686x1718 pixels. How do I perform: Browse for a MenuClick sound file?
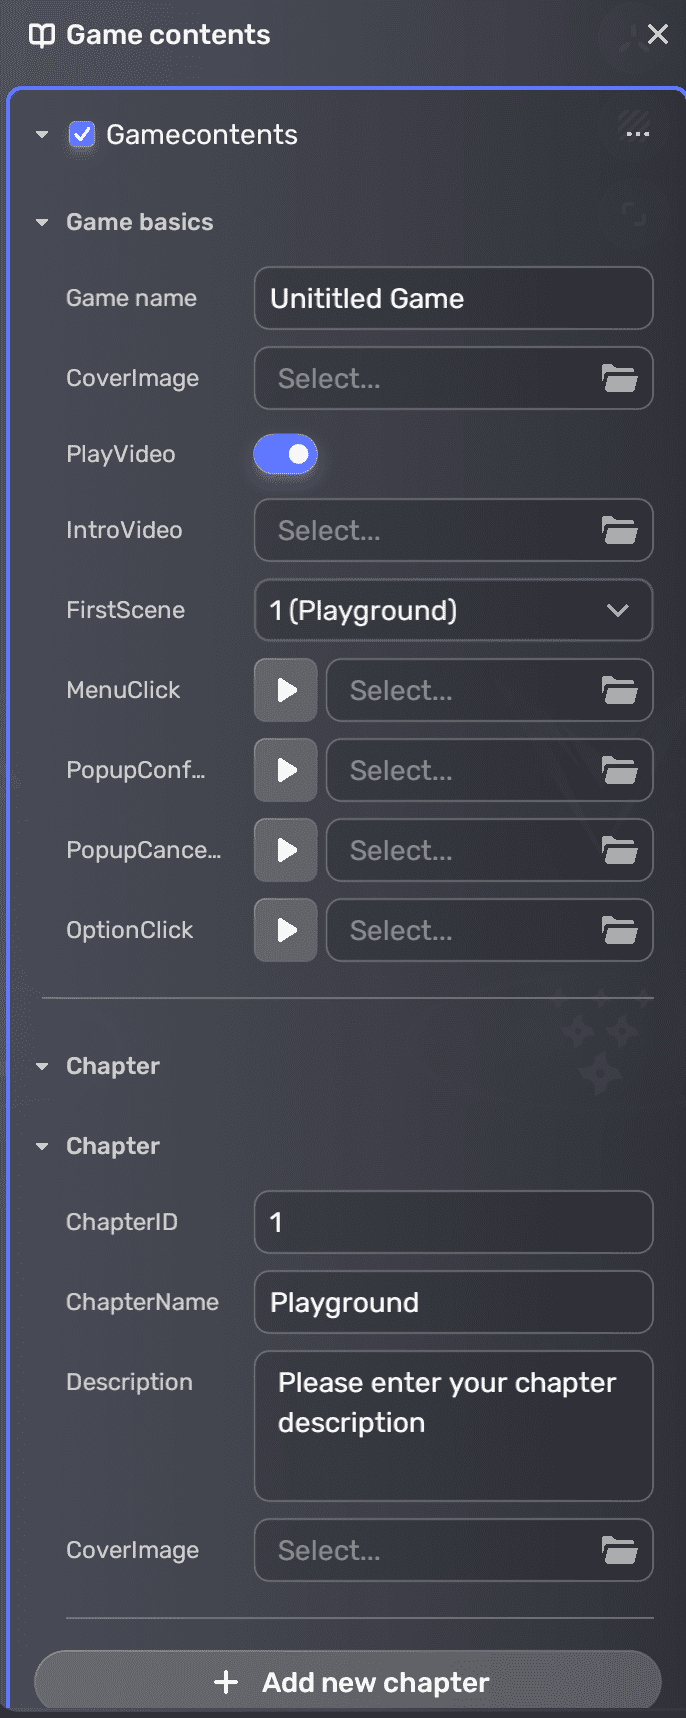pyautogui.click(x=619, y=690)
